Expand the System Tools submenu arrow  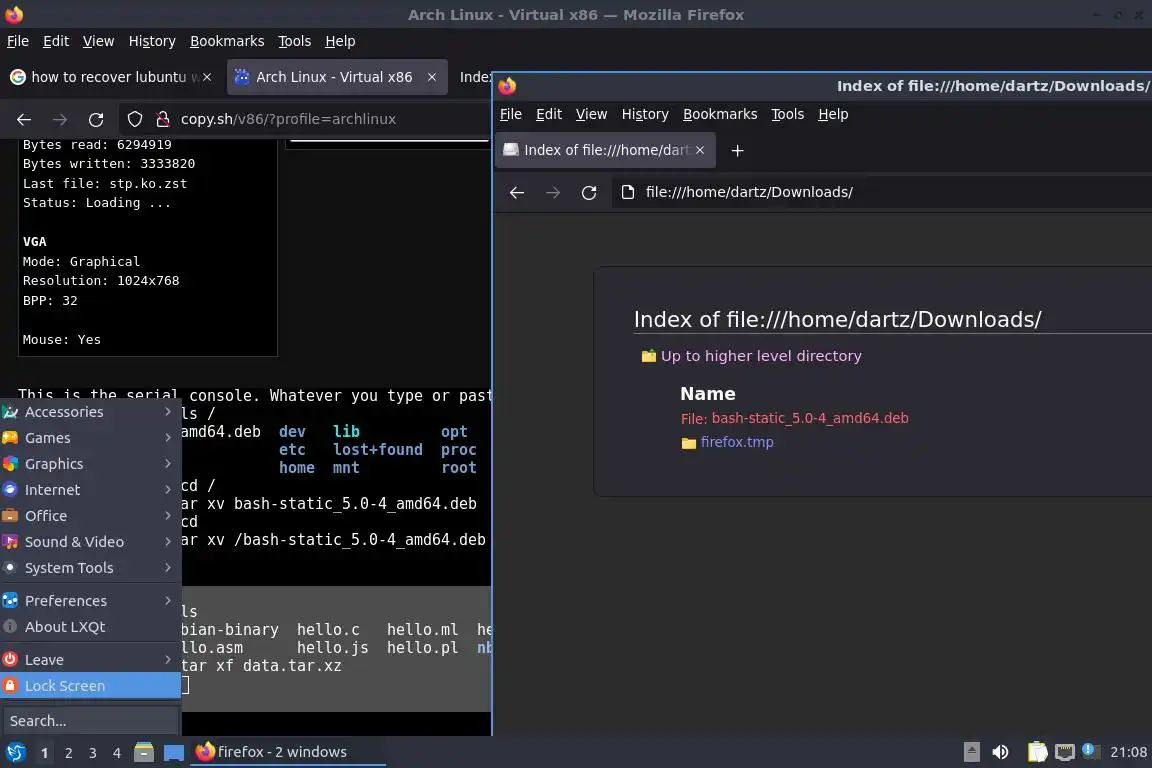click(168, 568)
